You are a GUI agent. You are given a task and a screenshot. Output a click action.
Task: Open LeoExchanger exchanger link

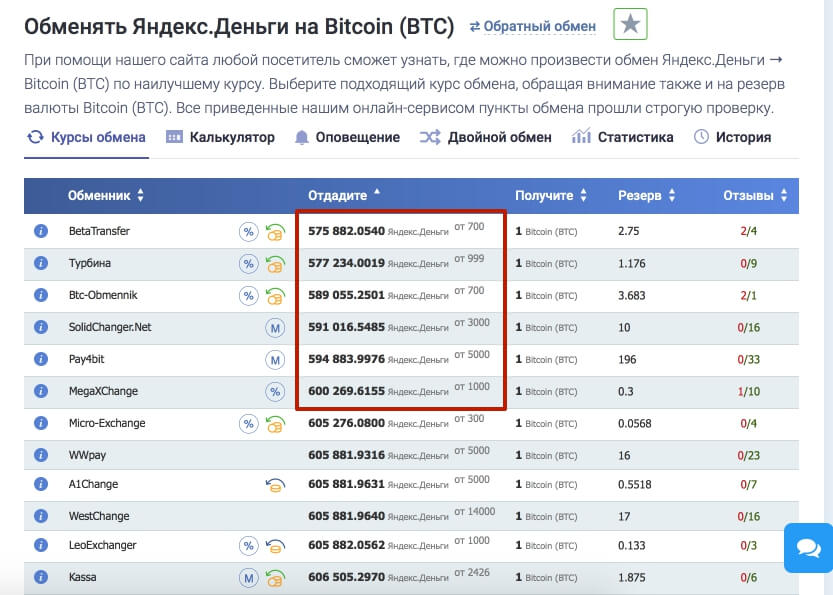point(103,545)
